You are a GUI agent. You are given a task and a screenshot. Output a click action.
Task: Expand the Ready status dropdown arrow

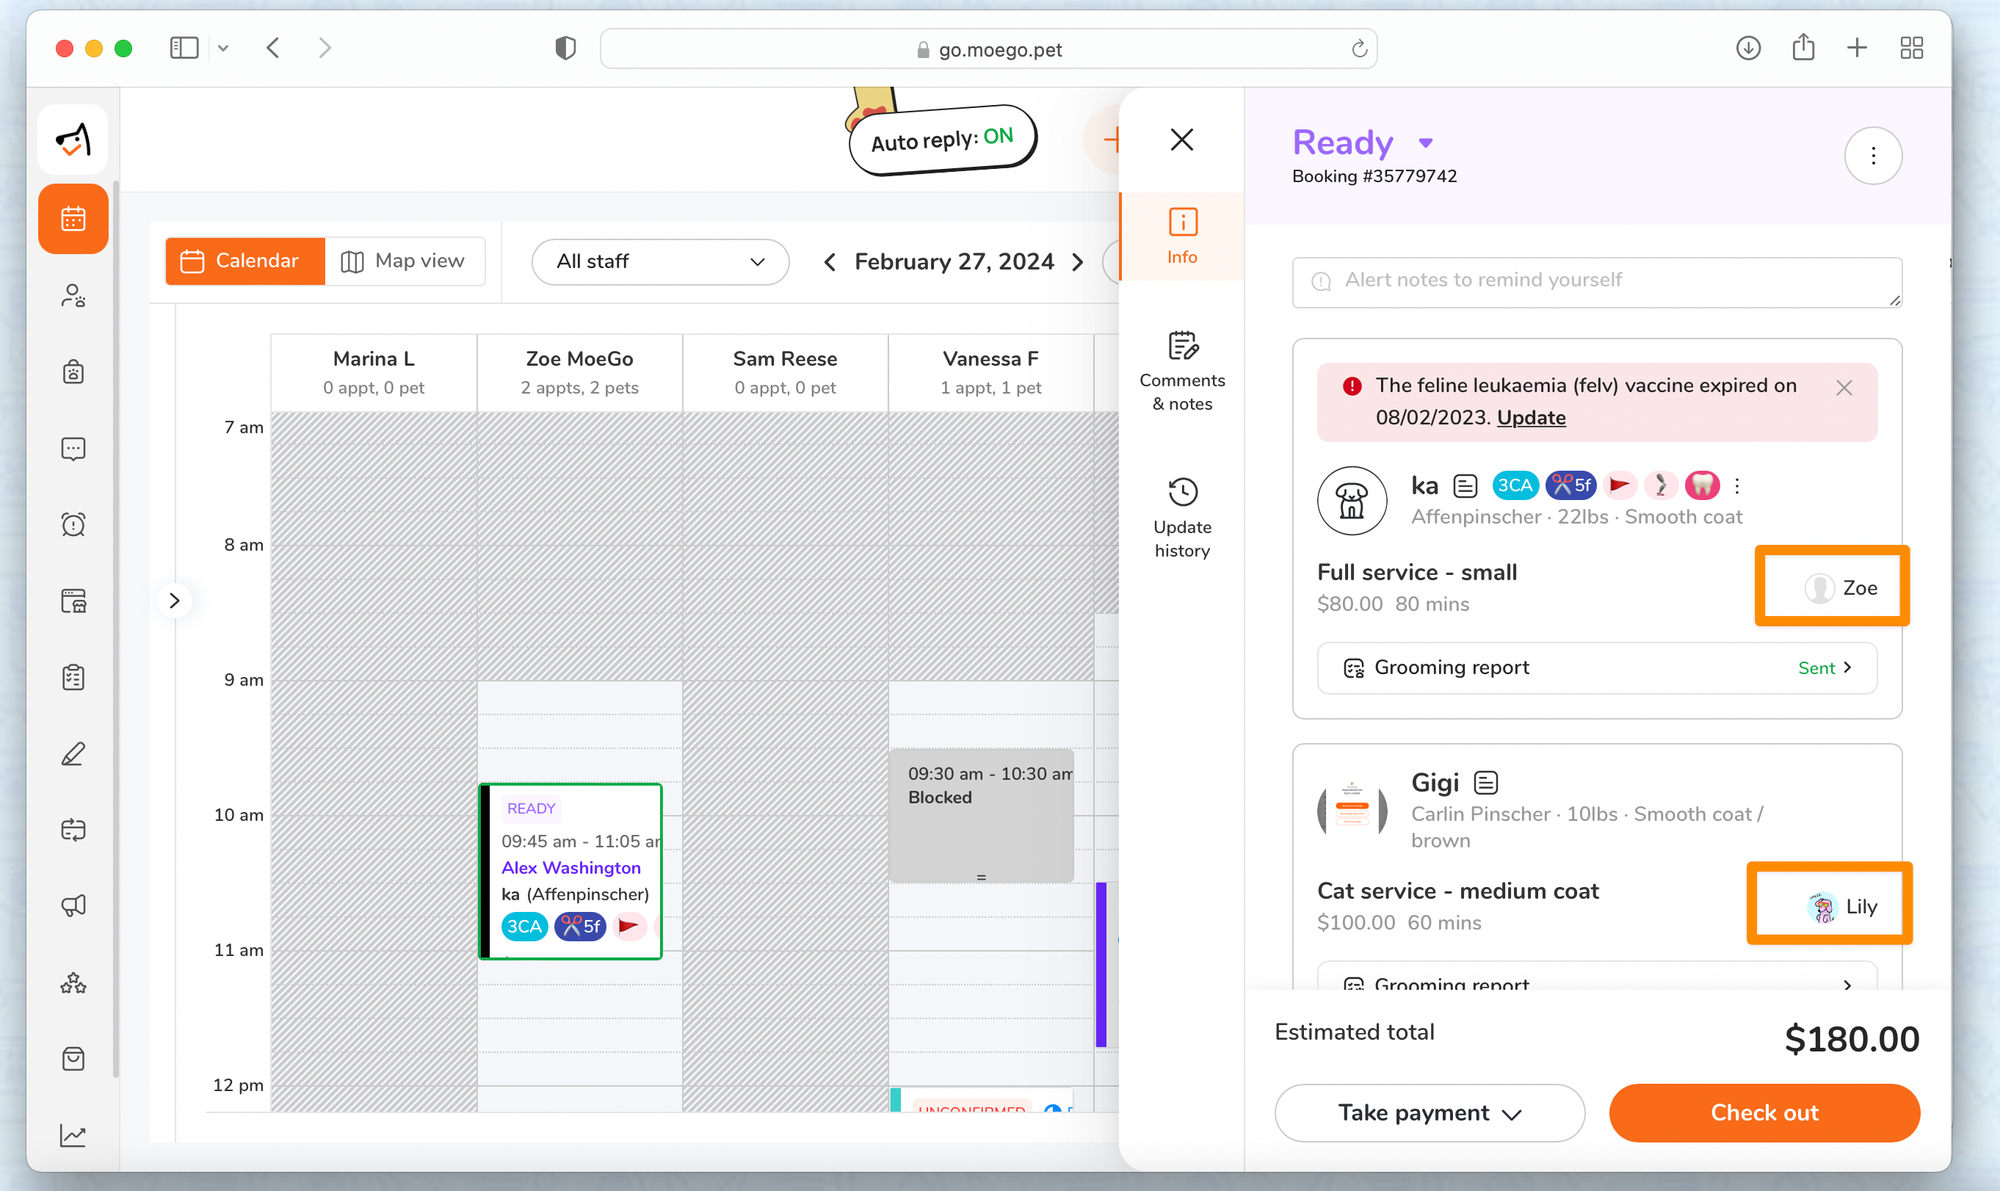1426,143
